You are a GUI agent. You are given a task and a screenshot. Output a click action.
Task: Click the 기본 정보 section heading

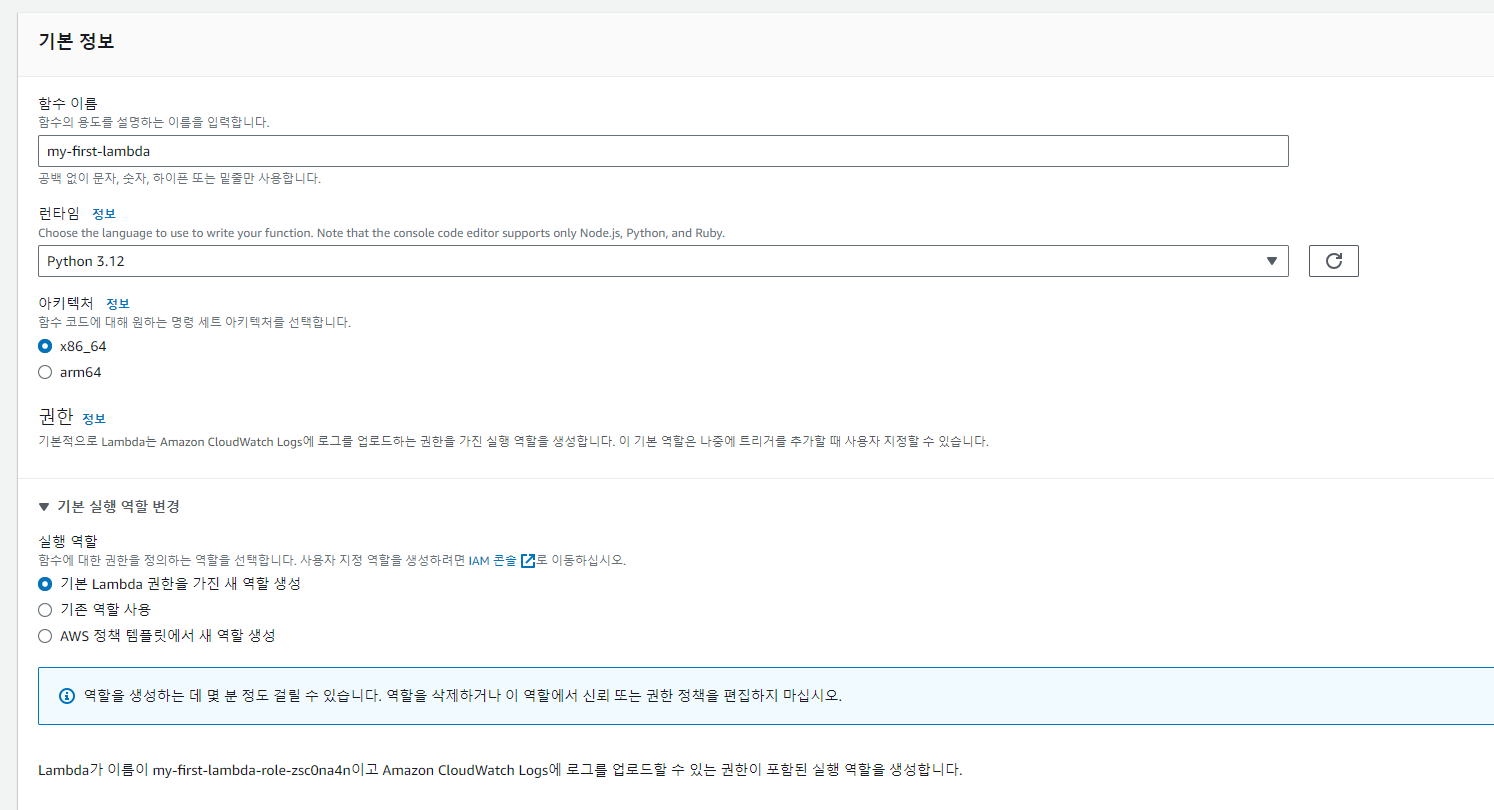click(76, 42)
